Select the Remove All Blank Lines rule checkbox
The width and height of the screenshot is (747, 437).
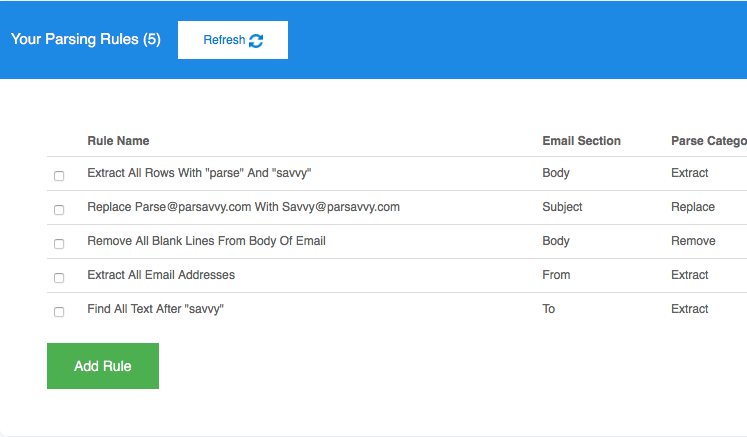[59, 244]
